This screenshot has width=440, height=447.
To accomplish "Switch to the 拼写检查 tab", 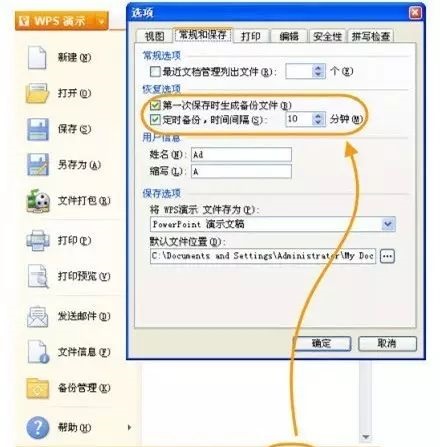I will tap(371, 36).
